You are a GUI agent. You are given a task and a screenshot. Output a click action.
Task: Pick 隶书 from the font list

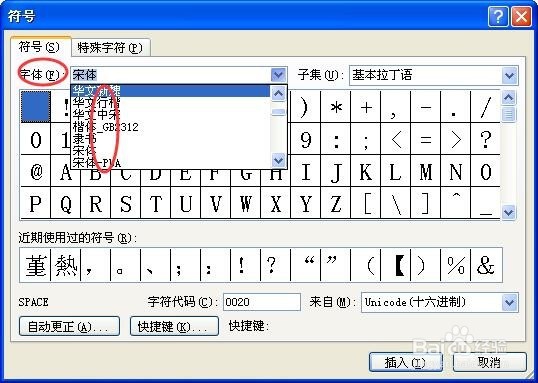click(170, 139)
